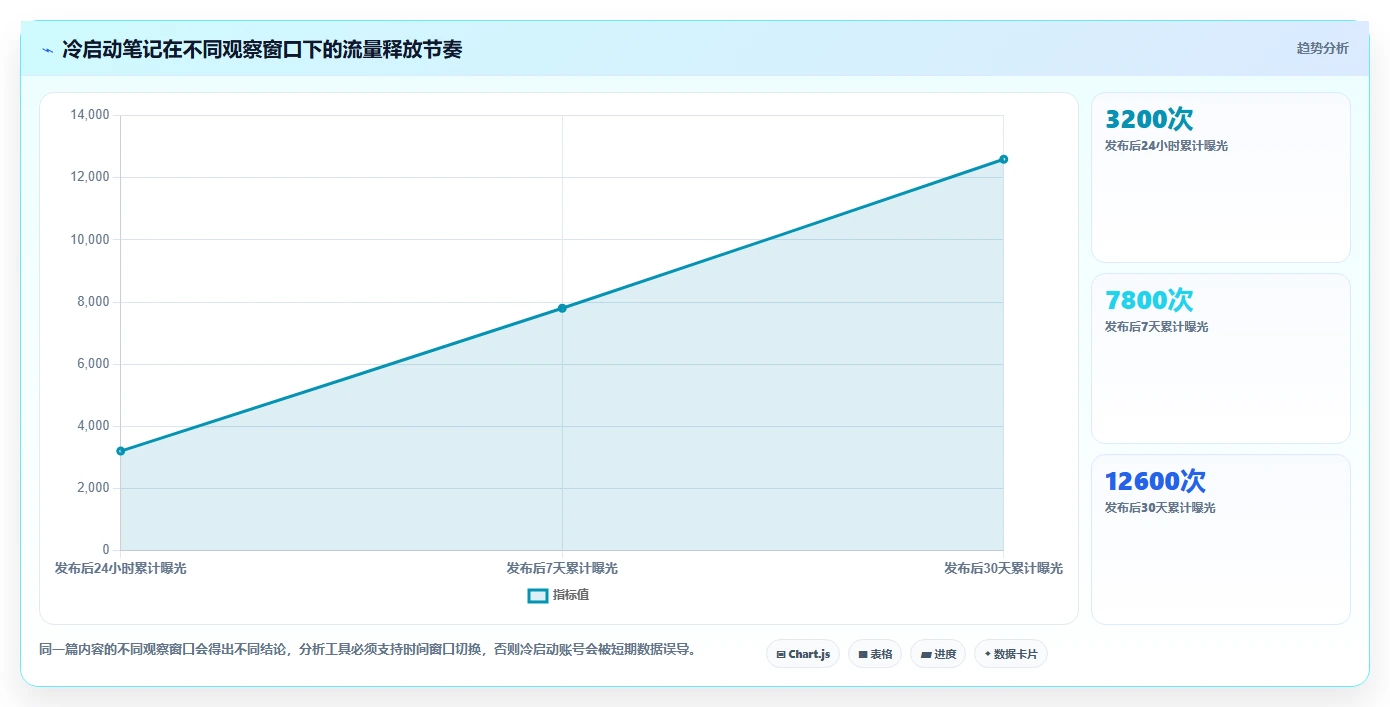Click the card caption 发布后7天累计曝光
Viewport: 1390px width, 707px height.
click(1156, 327)
